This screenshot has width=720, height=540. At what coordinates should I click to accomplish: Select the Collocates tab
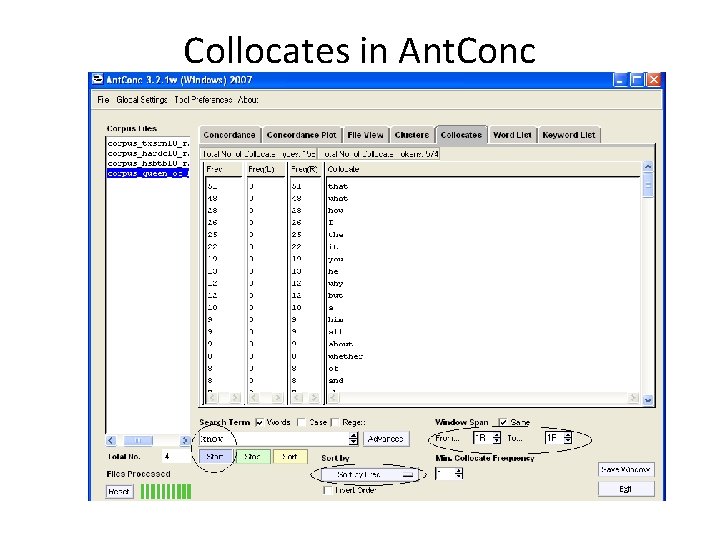click(461, 135)
